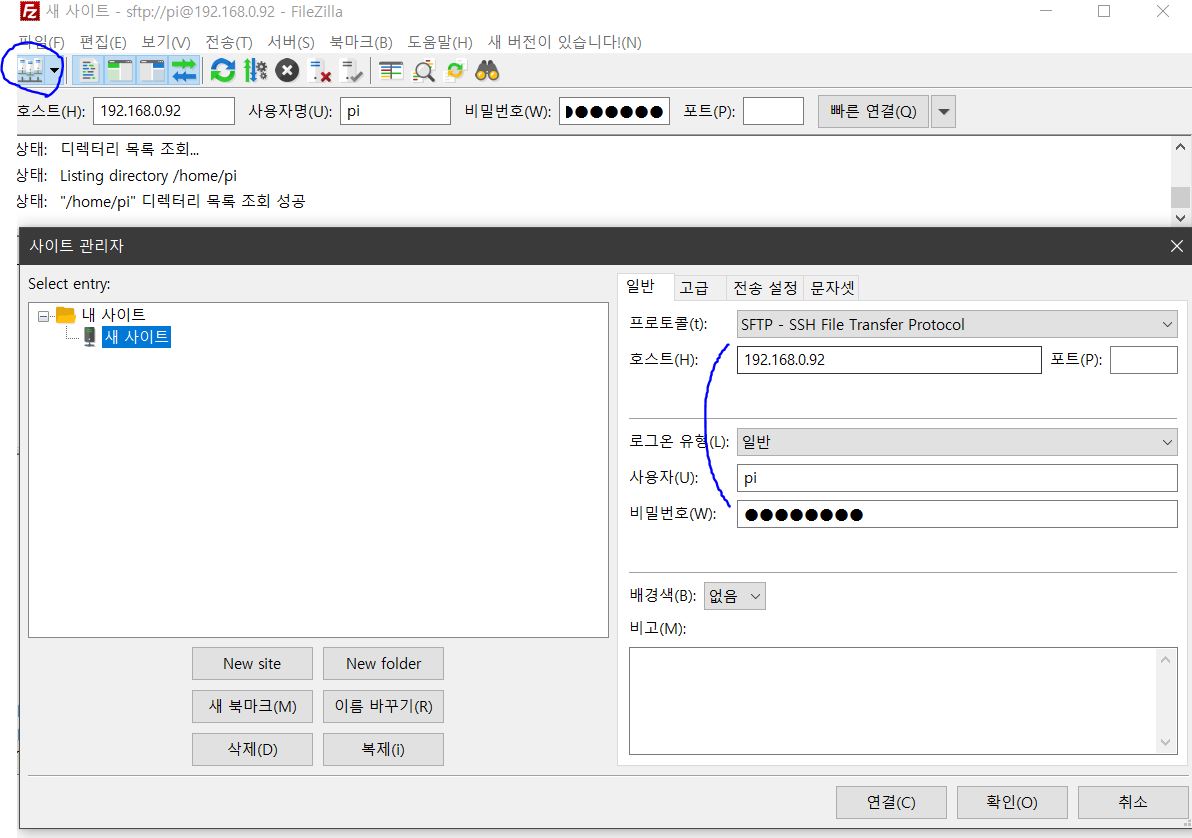Toggle synchronized browsing icon

455,71
